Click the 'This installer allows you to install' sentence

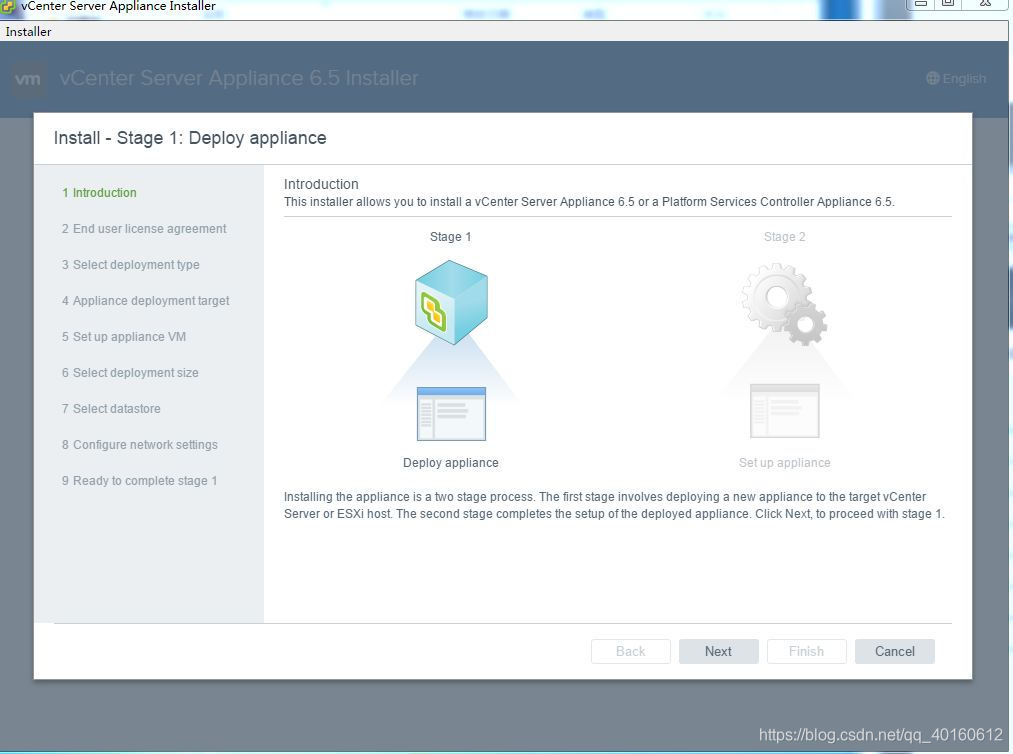pyautogui.click(x=589, y=202)
